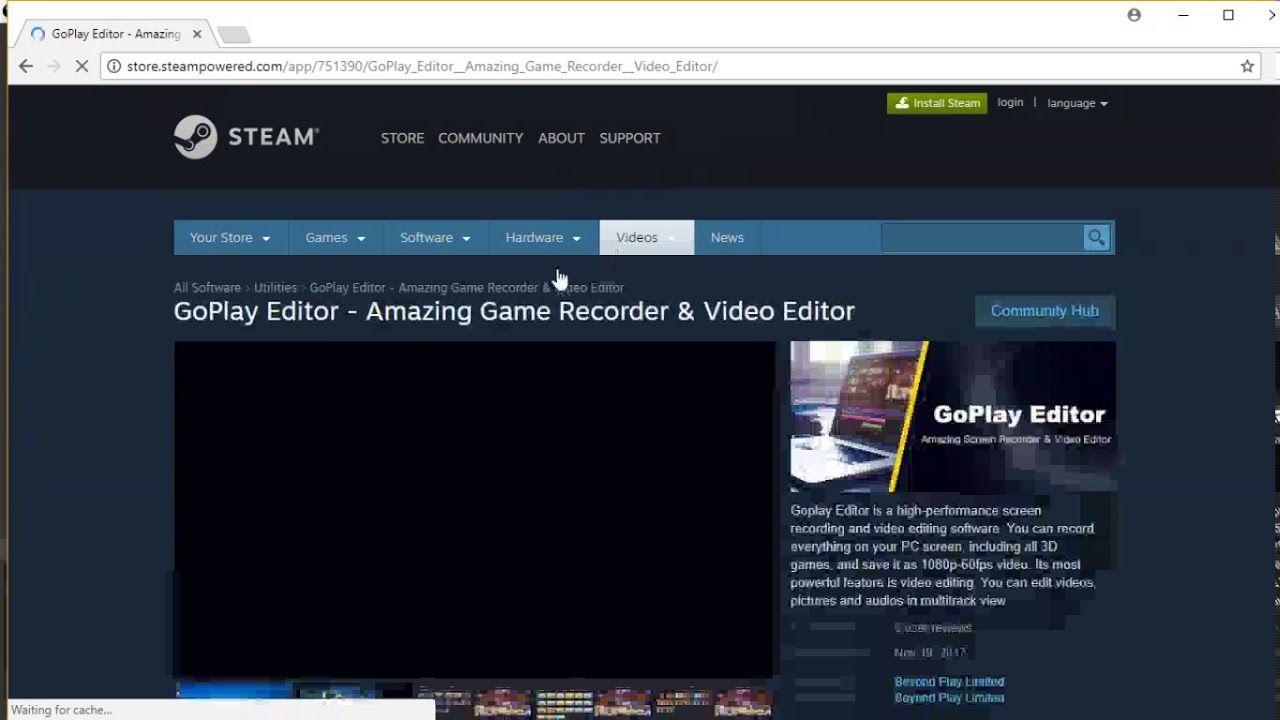Screen dimensions: 1280x720
Task: Click the browser forward arrow
Action: click(54, 66)
